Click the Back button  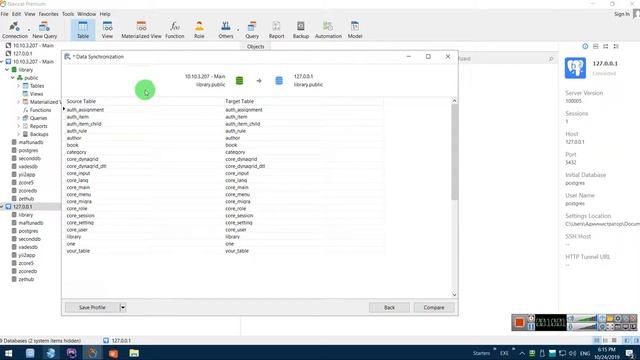389,307
